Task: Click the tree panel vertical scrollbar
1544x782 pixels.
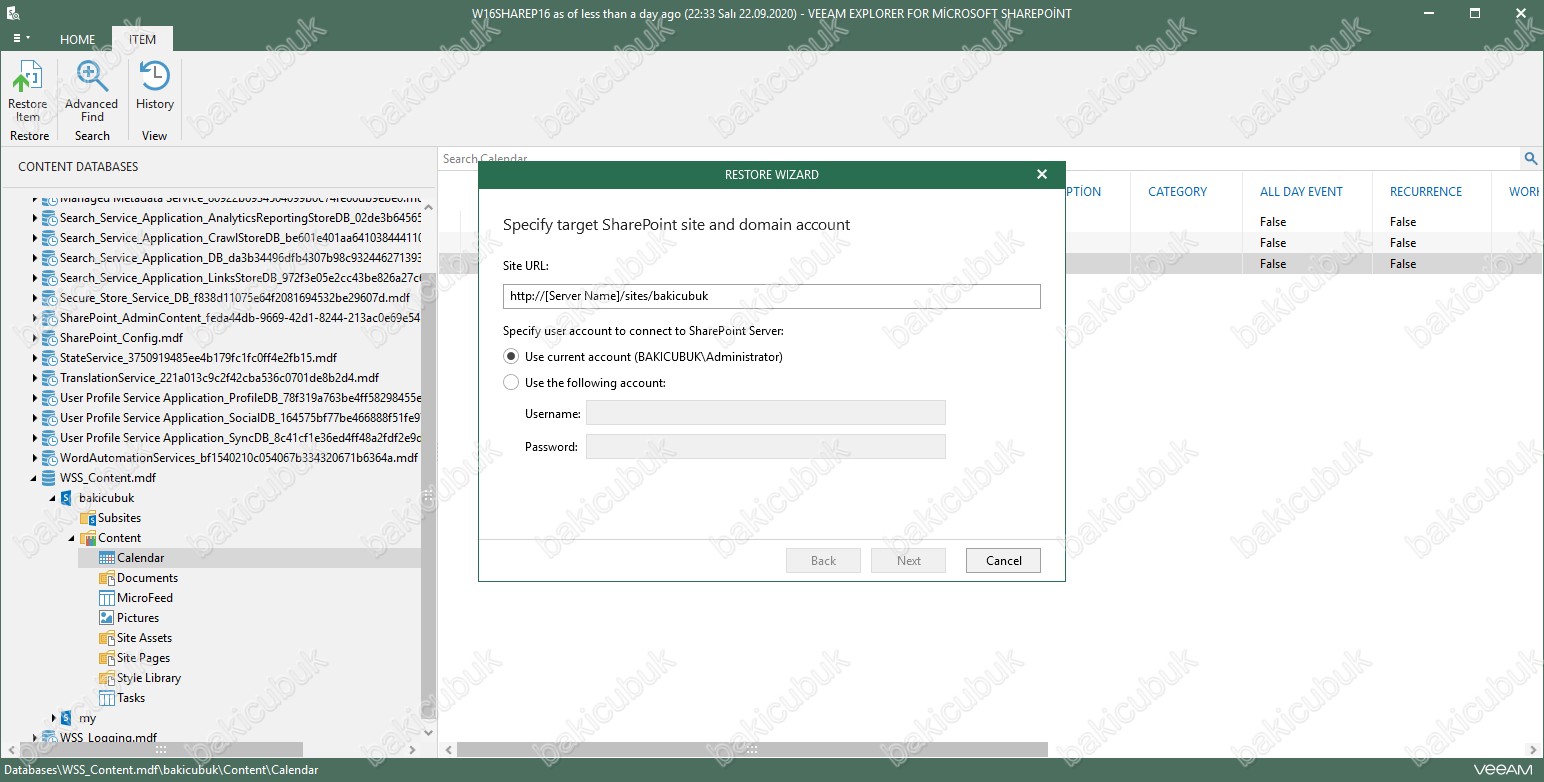Action: (428, 495)
